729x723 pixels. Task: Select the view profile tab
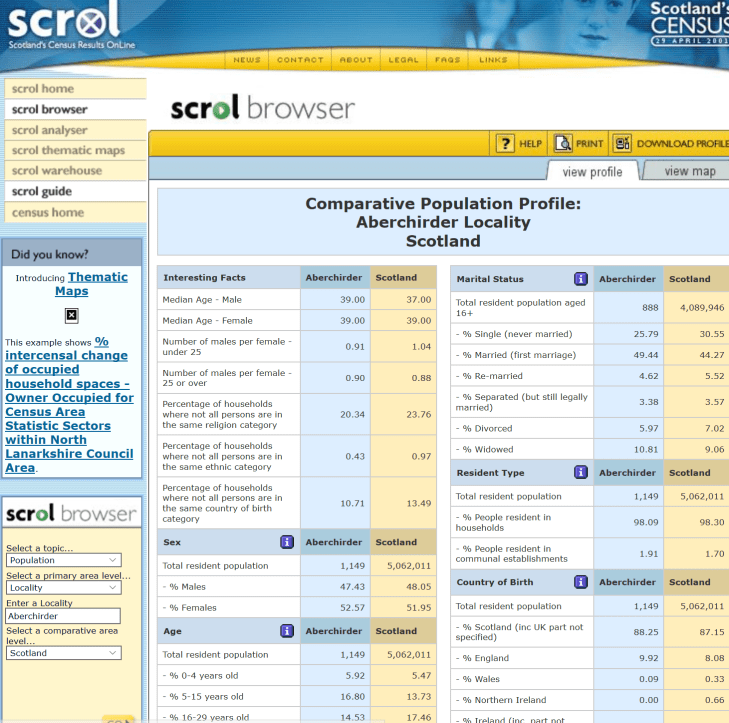pyautogui.click(x=592, y=172)
